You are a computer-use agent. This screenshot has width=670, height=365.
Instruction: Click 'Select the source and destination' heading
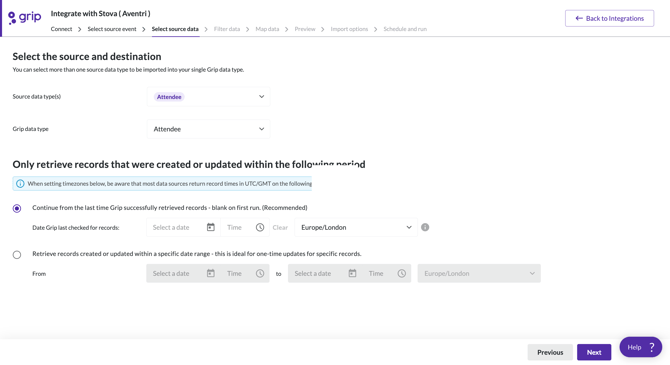87,56
